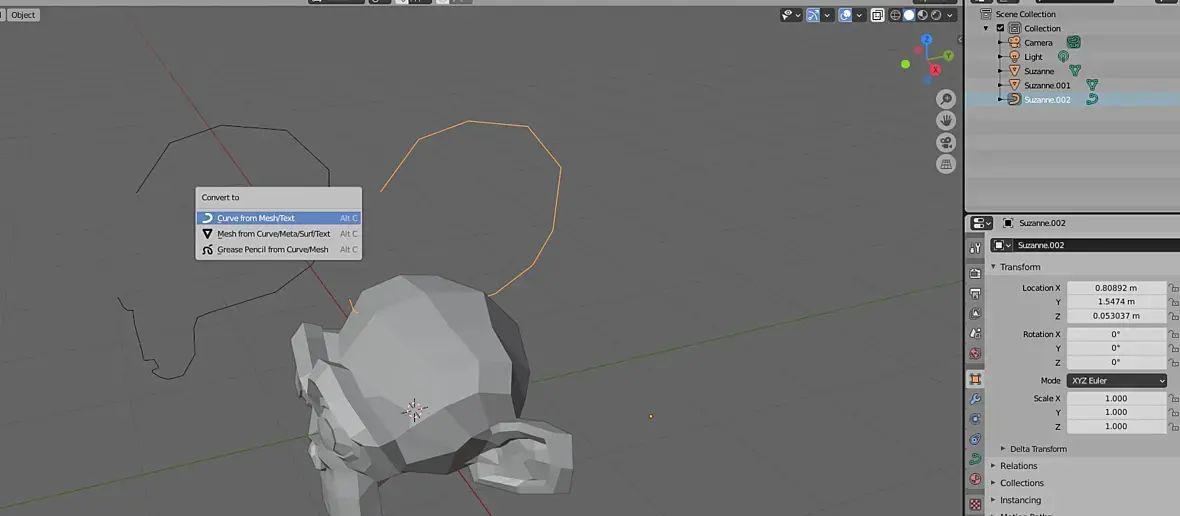
Task: Open Modifiers properties wrench tab
Action: (975, 399)
